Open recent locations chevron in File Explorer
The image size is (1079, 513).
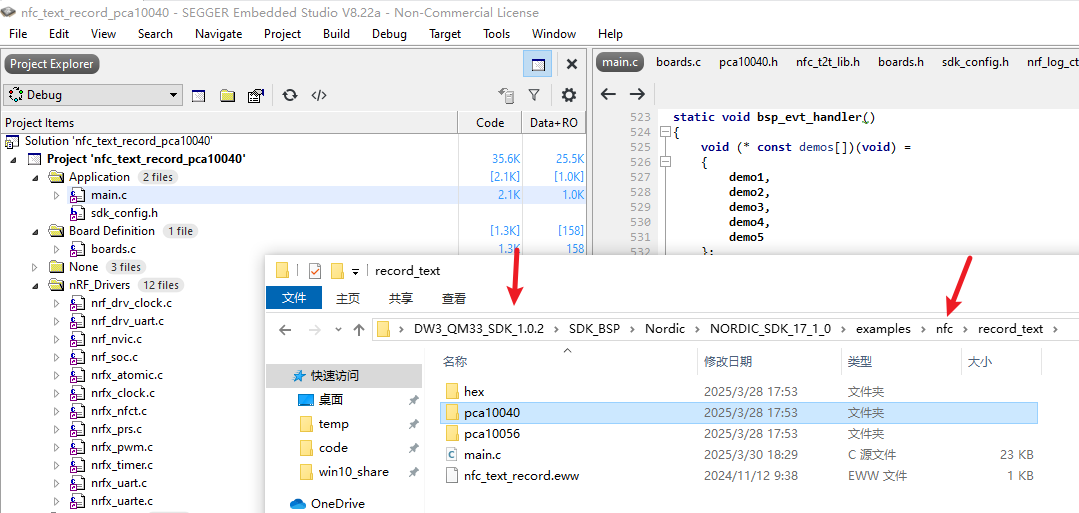point(338,330)
